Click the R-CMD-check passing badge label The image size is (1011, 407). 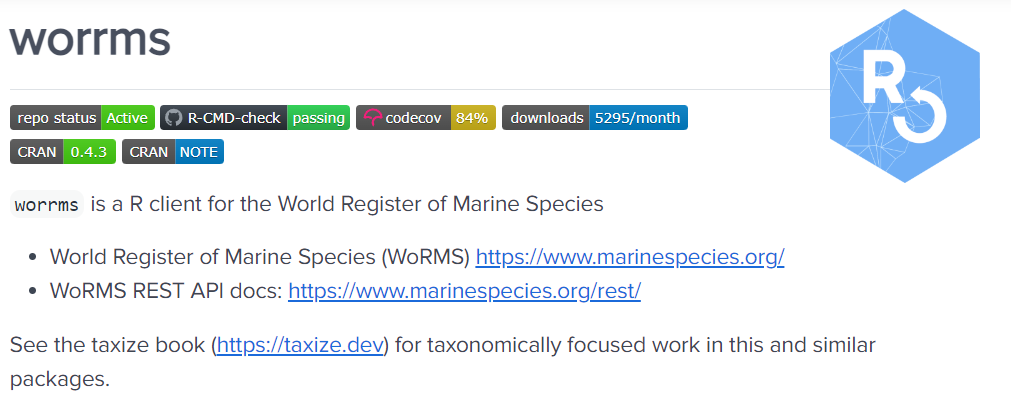point(236,118)
